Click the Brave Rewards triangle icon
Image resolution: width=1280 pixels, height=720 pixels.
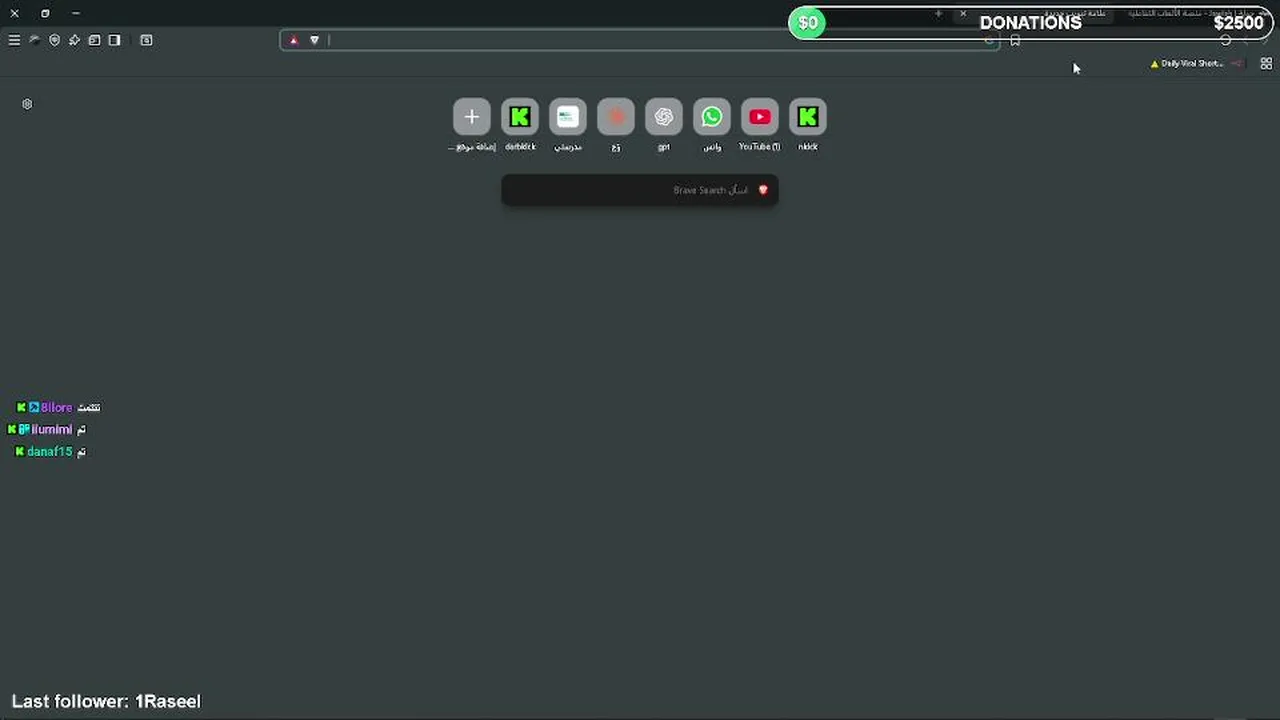point(293,40)
